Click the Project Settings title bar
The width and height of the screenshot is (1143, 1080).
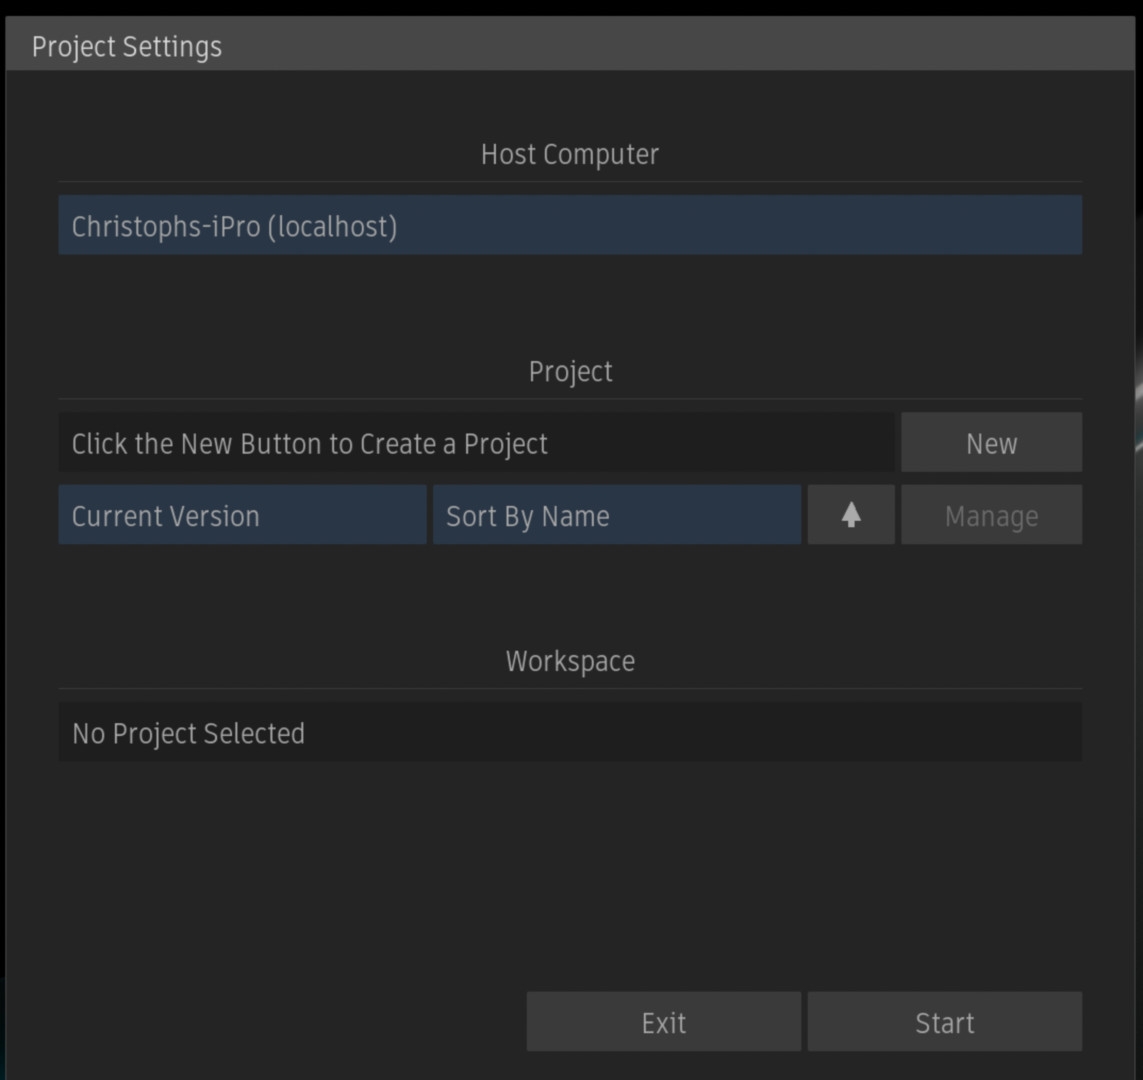point(570,46)
